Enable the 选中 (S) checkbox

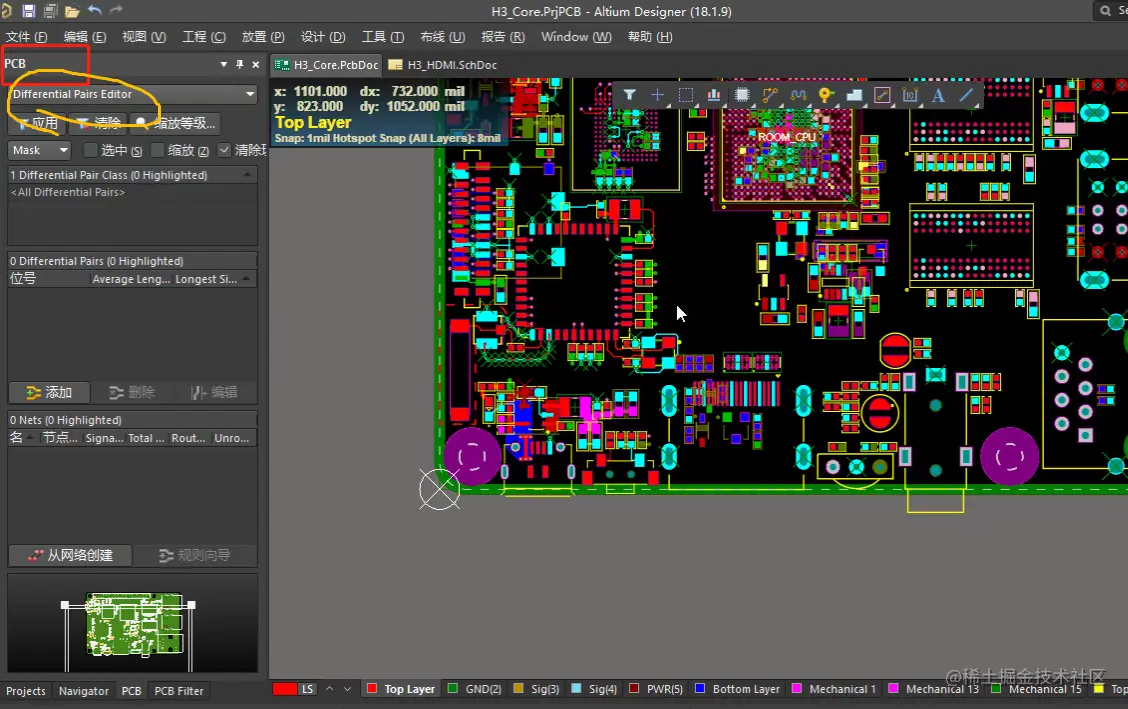click(x=91, y=150)
